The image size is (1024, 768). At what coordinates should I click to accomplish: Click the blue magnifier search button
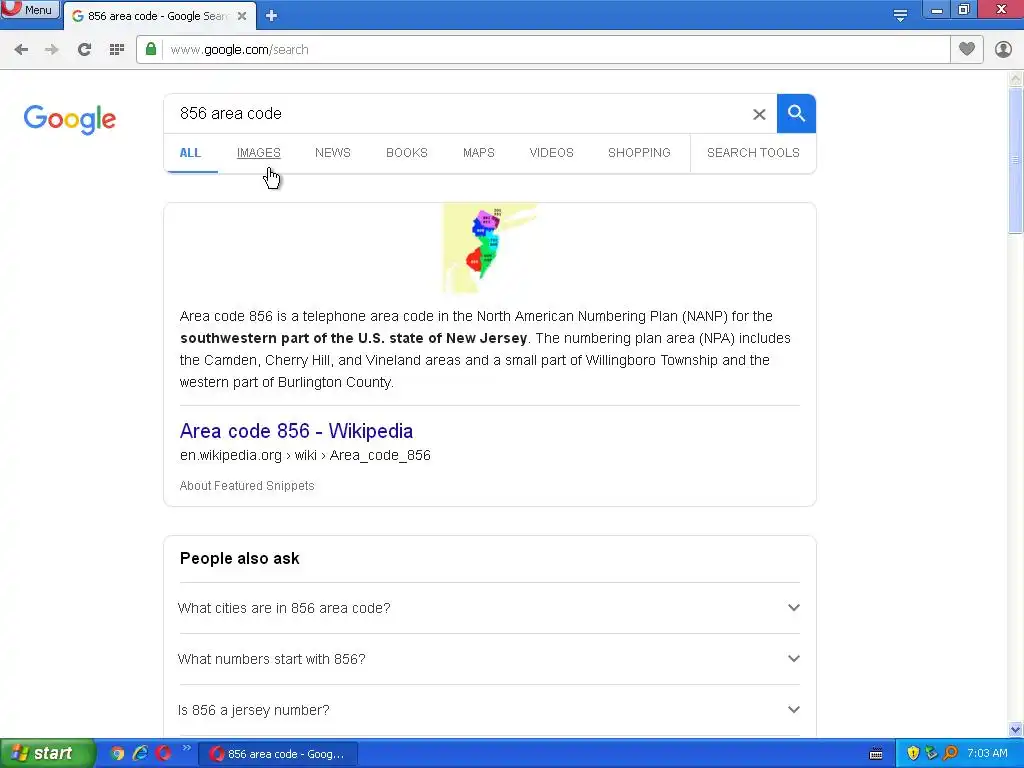point(796,114)
